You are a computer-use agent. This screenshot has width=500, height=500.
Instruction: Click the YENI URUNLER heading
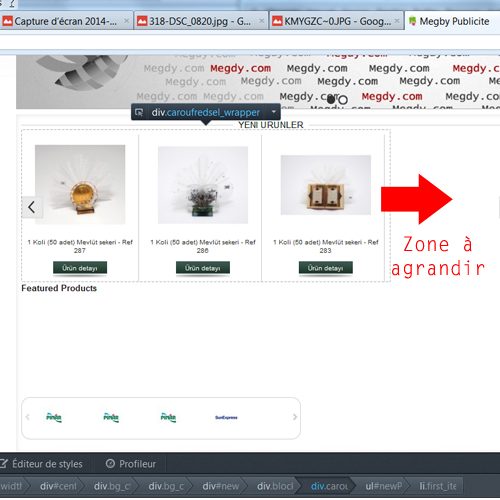tap(271, 125)
